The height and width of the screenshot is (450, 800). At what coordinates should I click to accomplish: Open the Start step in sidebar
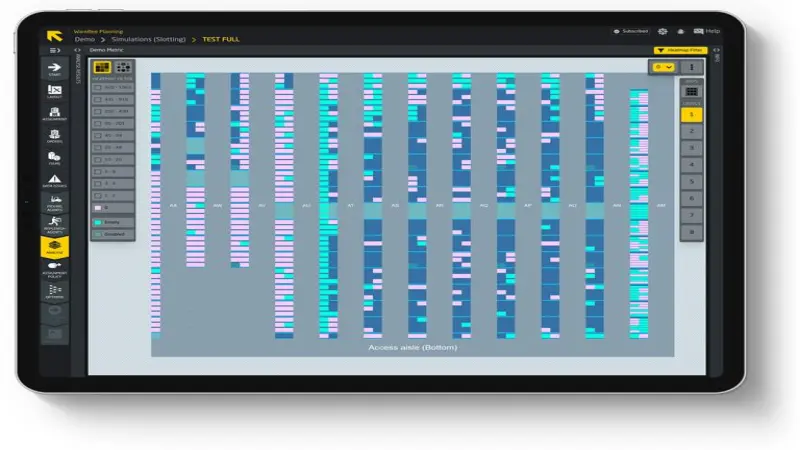(55, 69)
